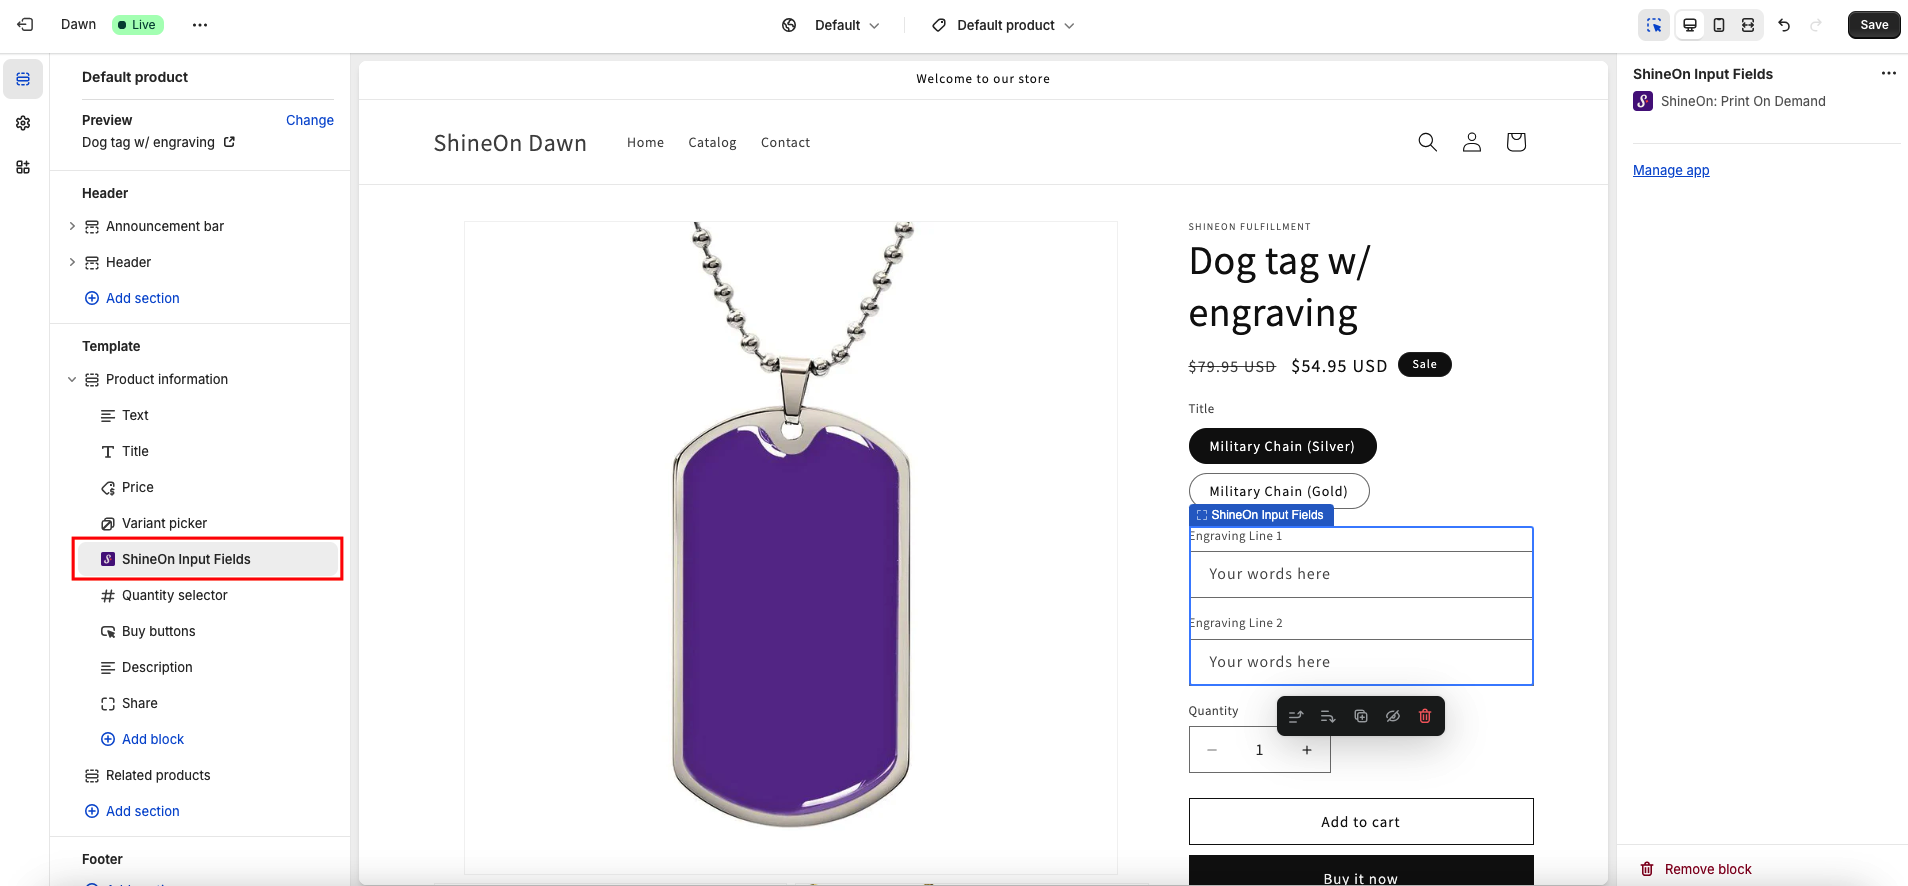Image resolution: width=1908 pixels, height=886 pixels.
Task: Click the Live status badge
Action: coord(137,25)
